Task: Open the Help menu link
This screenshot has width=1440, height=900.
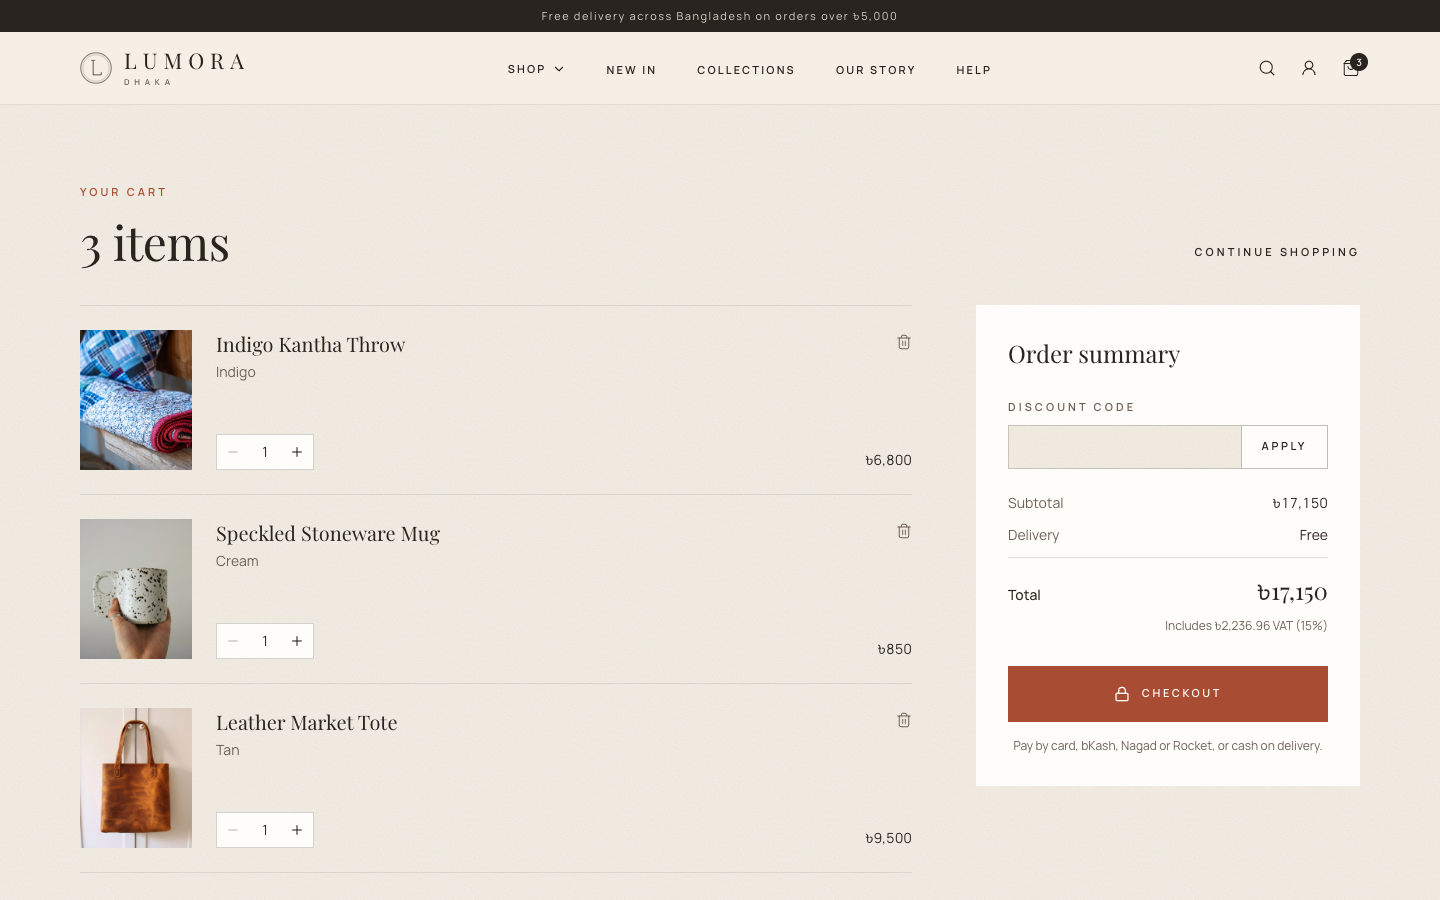Action: [974, 70]
